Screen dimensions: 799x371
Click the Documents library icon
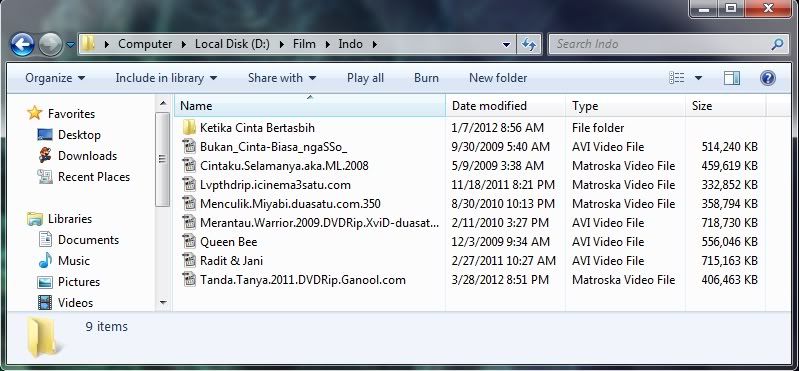point(45,240)
